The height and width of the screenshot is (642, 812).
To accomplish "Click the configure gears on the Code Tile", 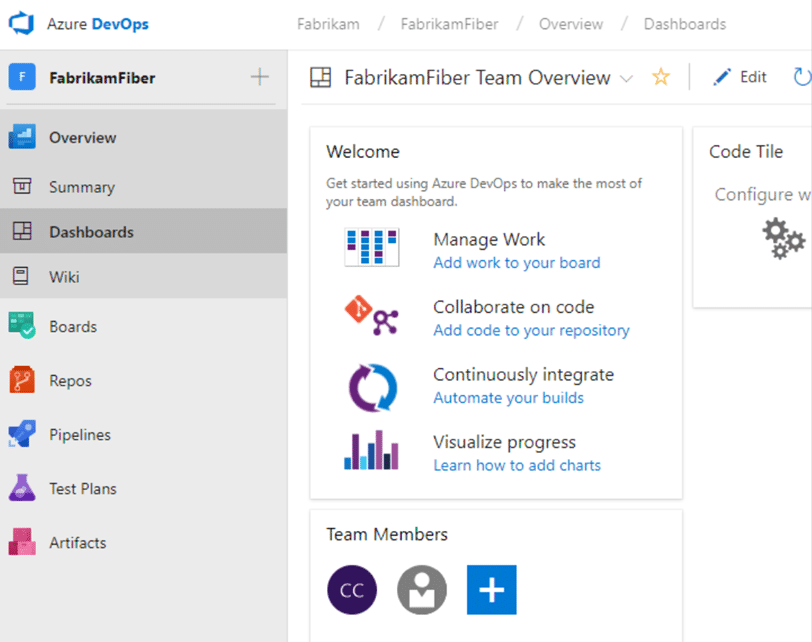I will coord(782,238).
